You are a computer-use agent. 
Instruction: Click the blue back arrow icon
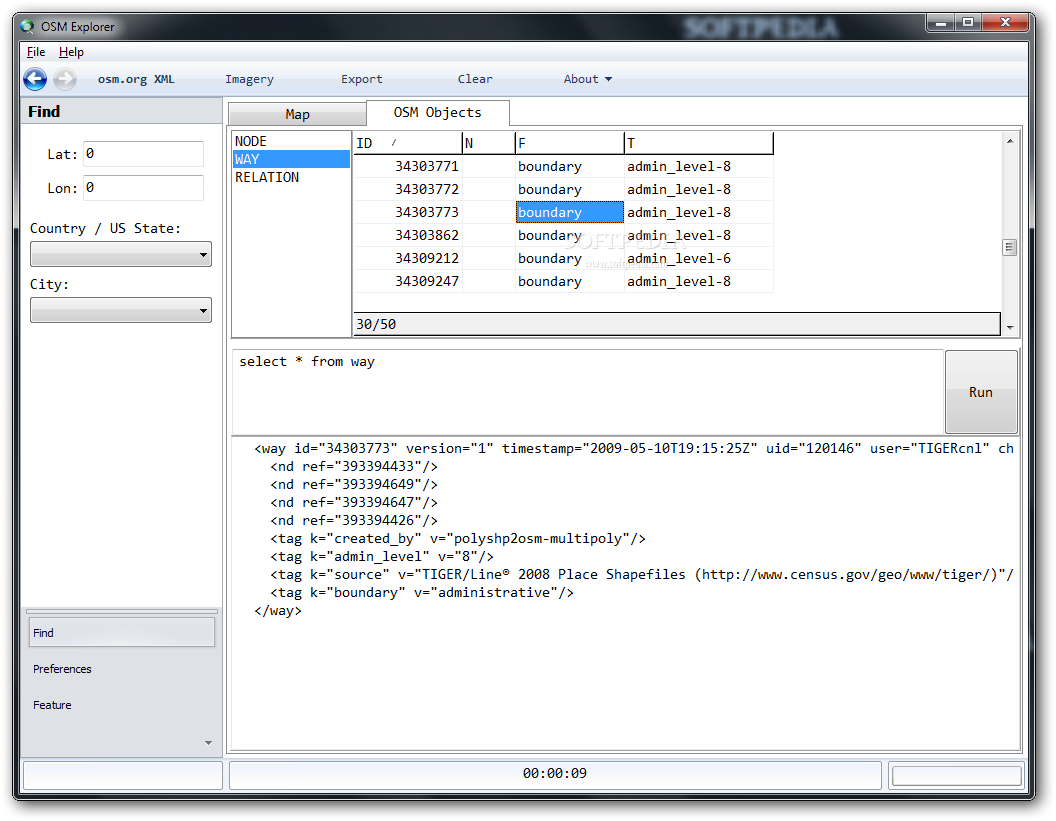[x=35, y=79]
